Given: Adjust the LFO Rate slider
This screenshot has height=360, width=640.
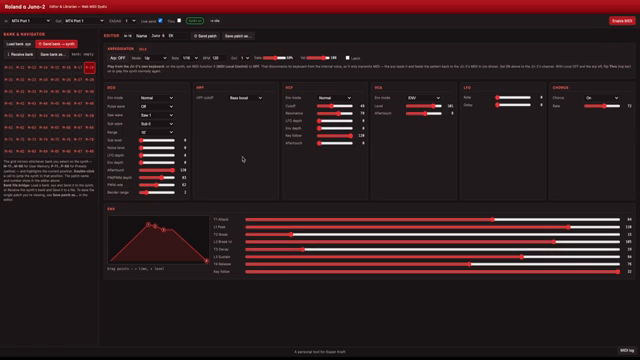Looking at the screenshot, I should tap(513, 98).
